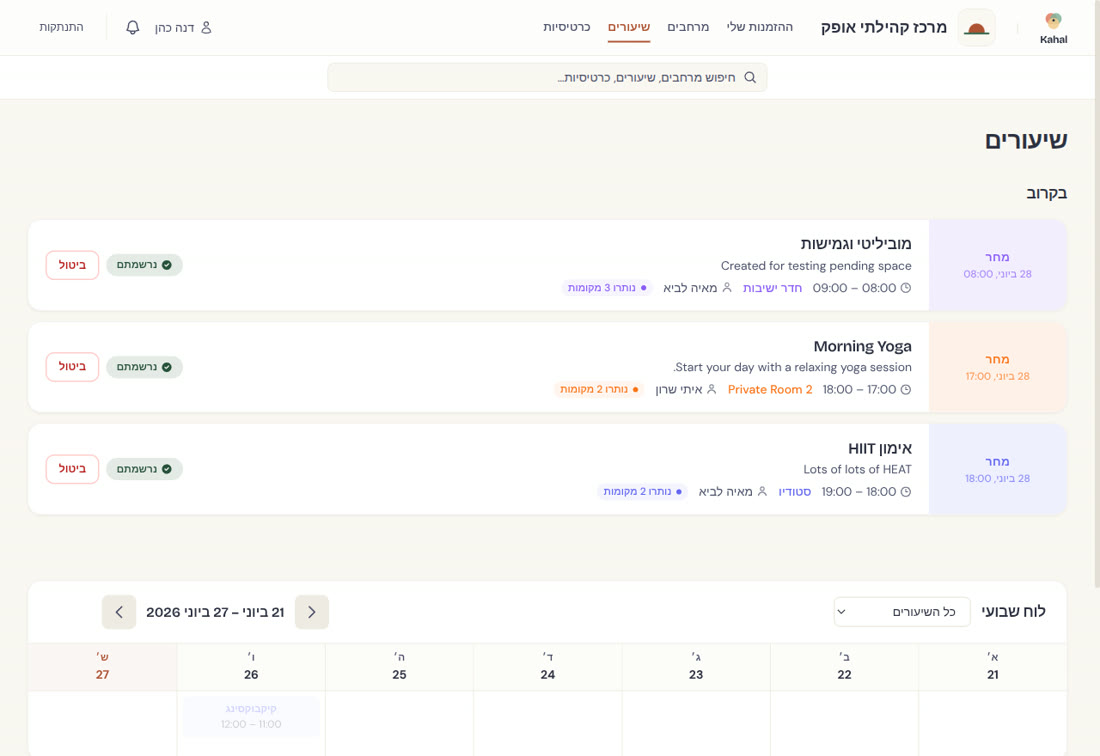Click the התנתקות logout link

pos(61,27)
